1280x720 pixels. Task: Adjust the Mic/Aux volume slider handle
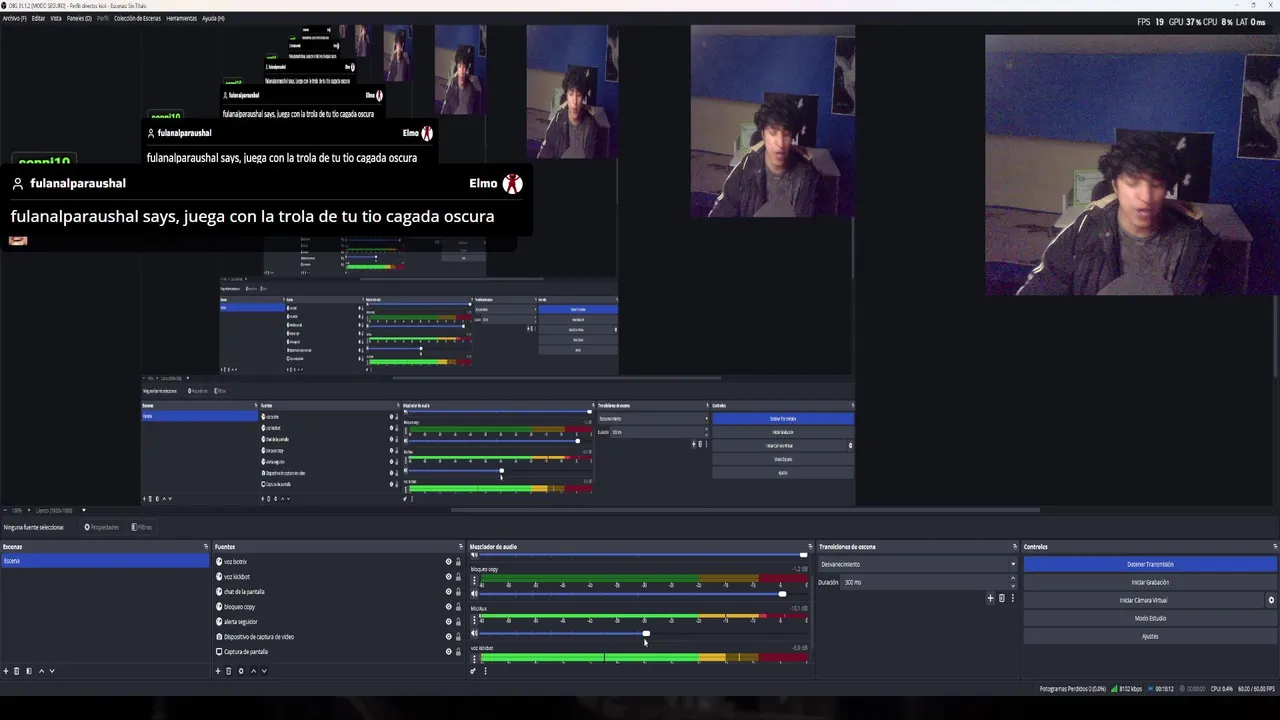point(646,633)
